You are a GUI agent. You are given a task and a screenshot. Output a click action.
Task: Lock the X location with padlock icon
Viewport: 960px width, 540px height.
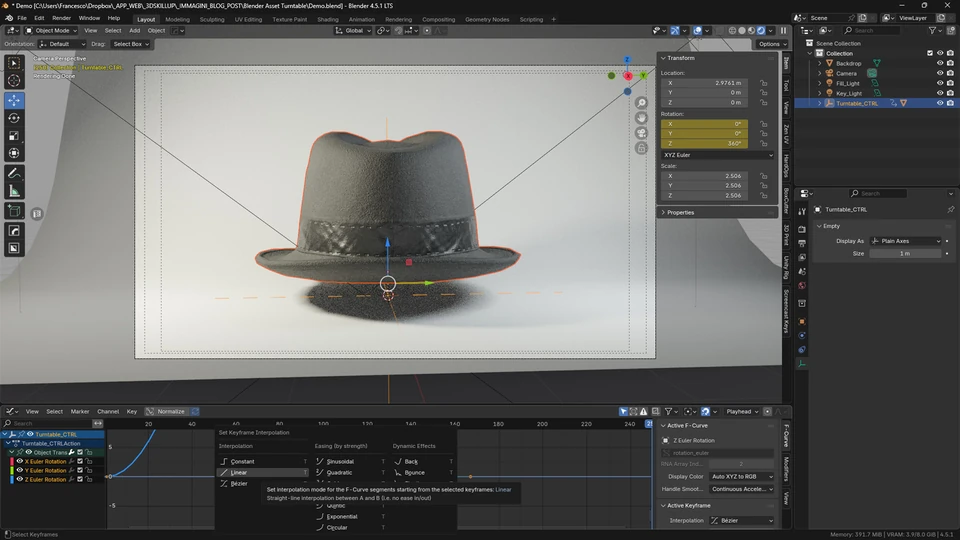(763, 83)
